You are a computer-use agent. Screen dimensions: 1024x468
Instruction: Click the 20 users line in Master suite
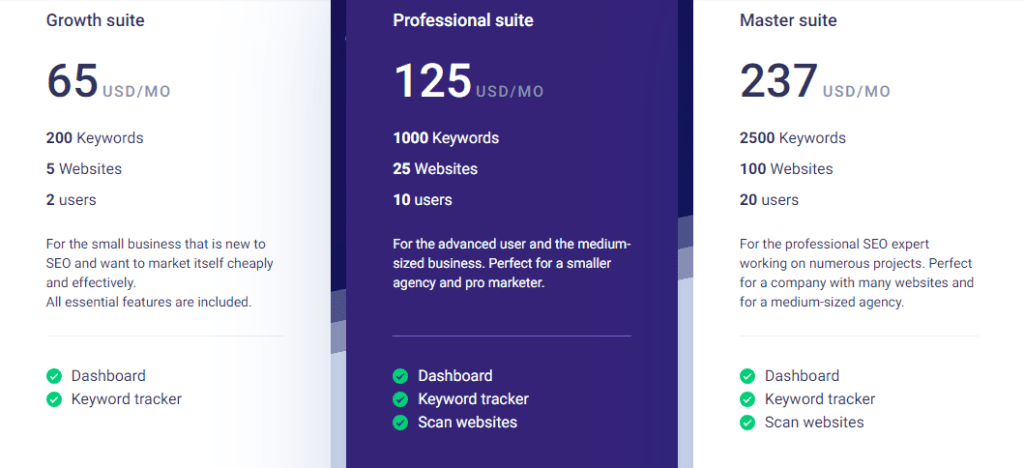pos(769,200)
